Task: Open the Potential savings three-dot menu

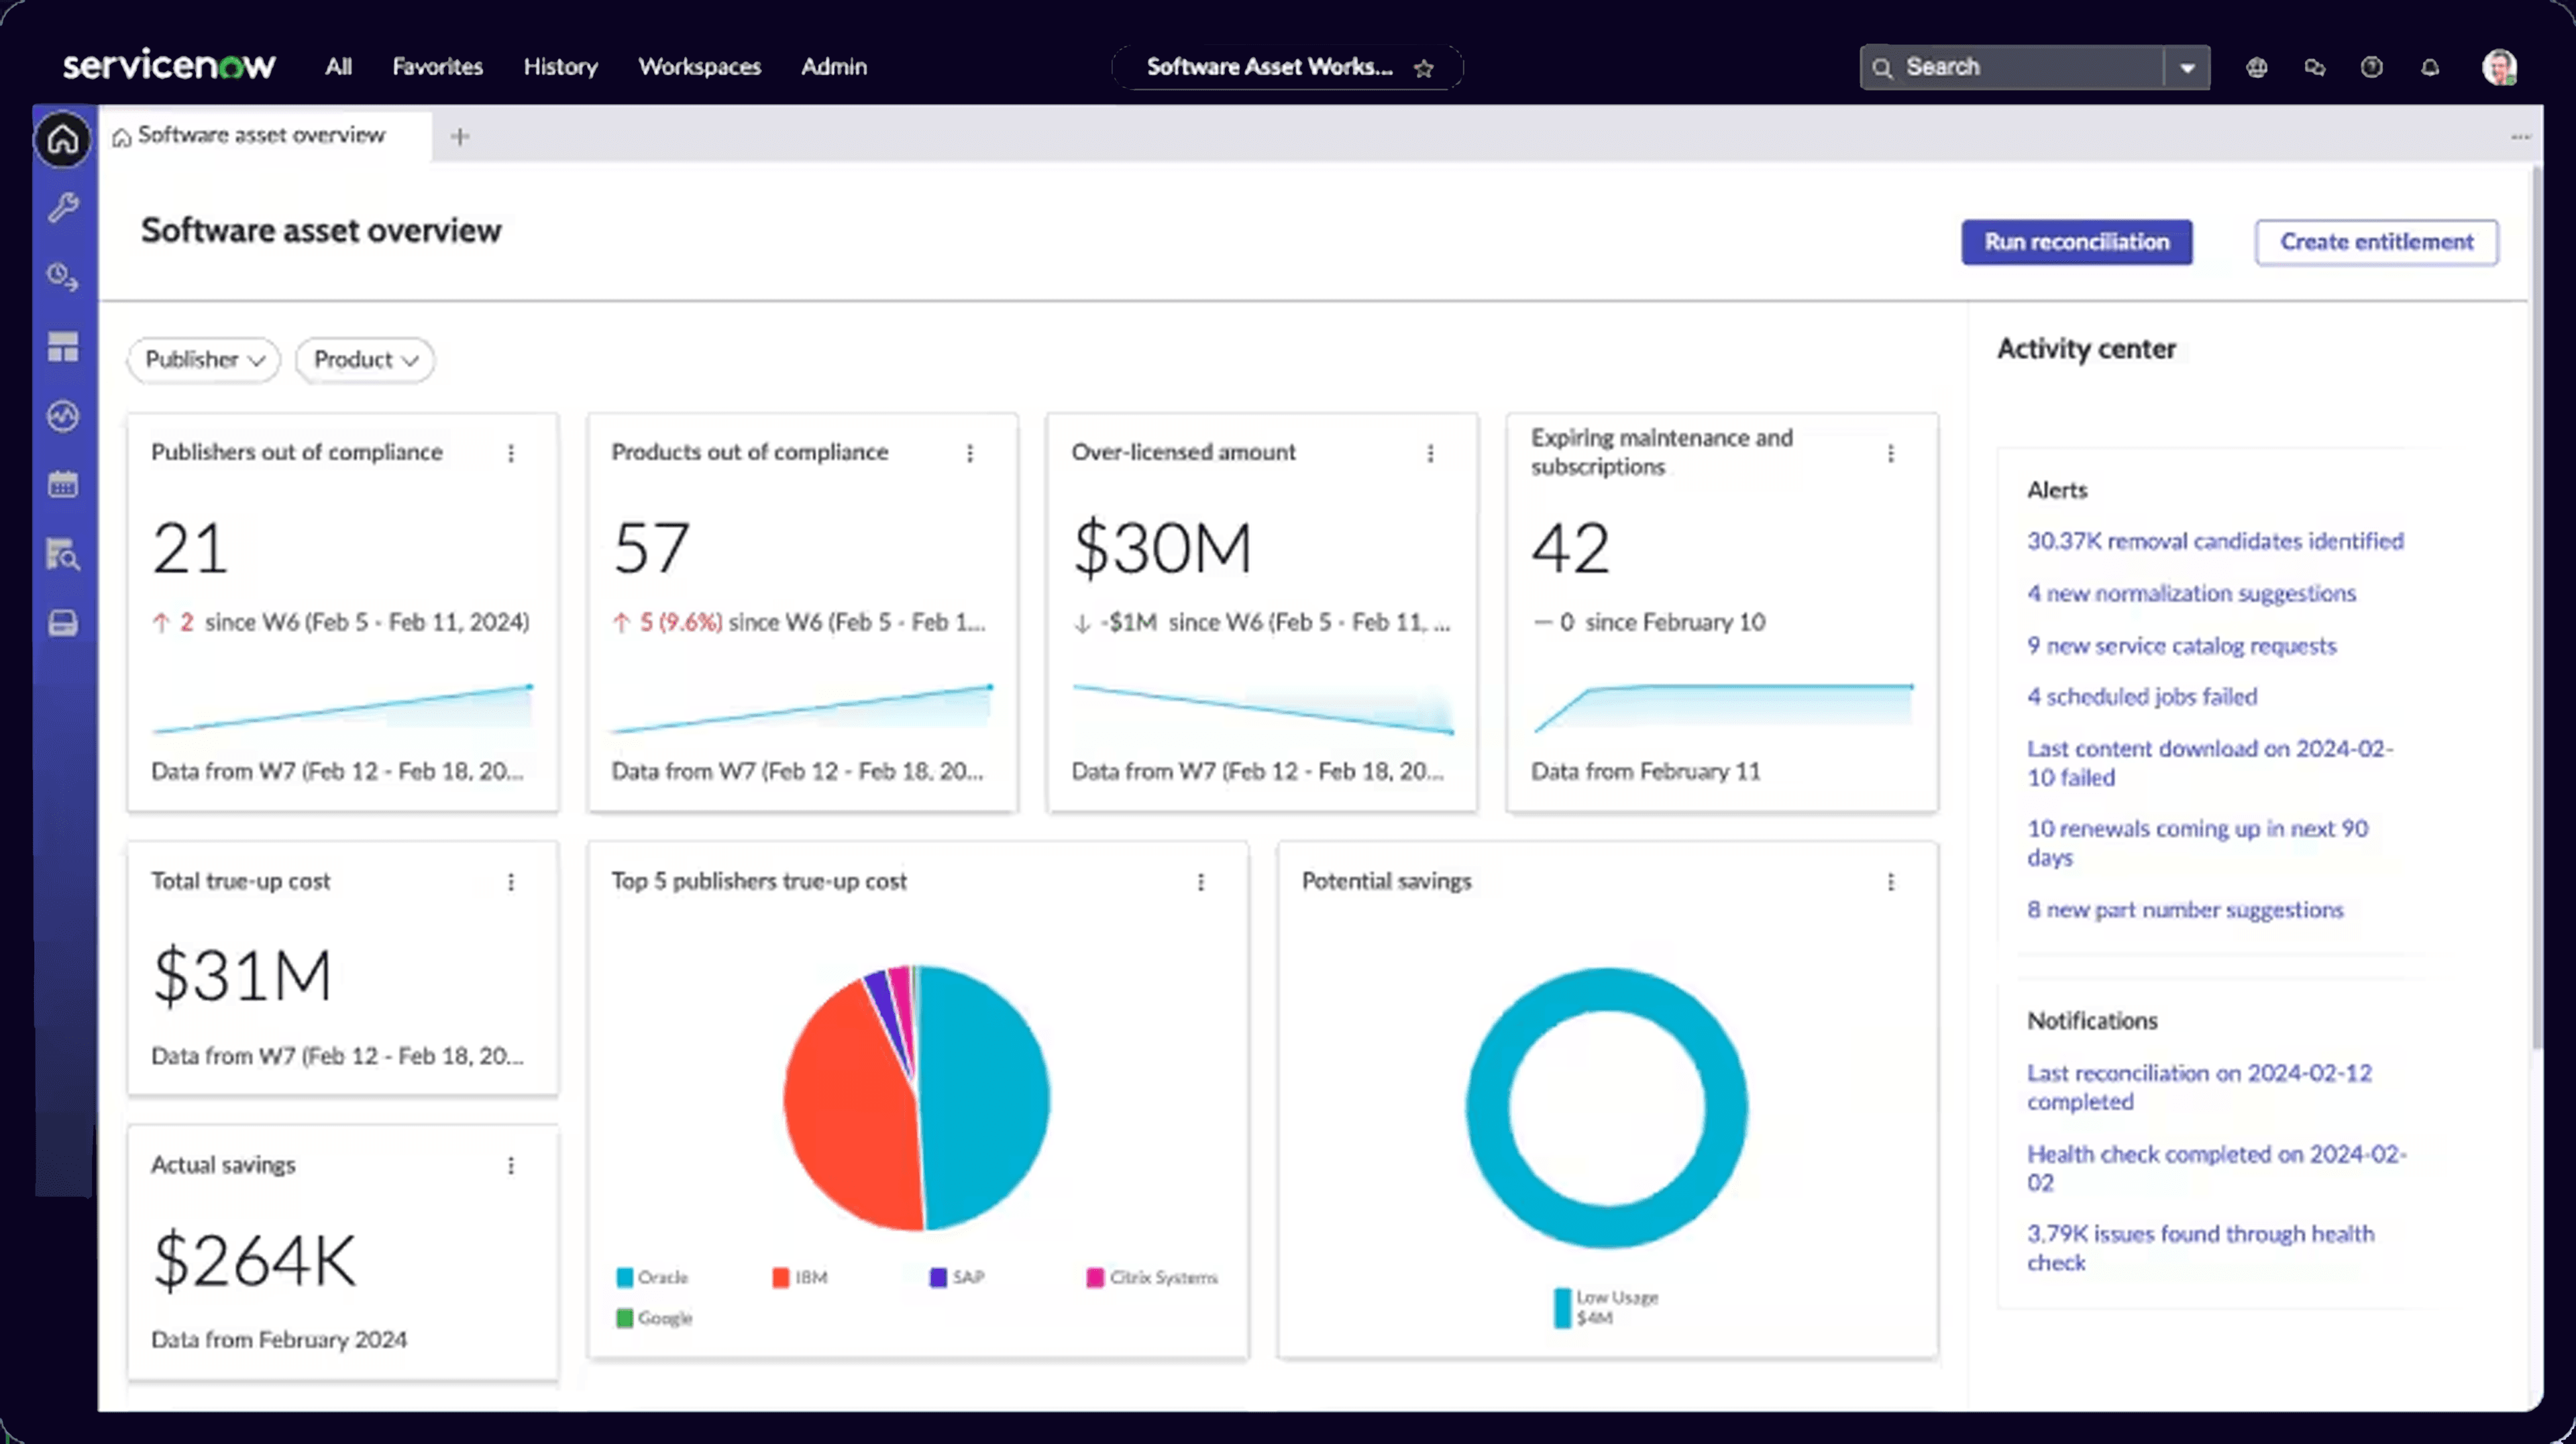Action: [x=1891, y=882]
